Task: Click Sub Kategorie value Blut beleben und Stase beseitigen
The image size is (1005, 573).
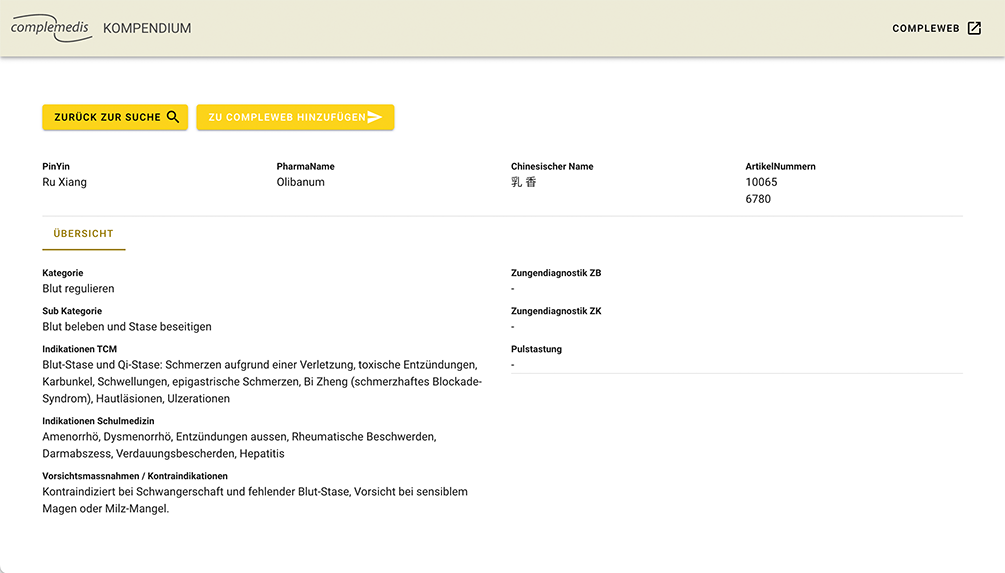Action: click(127, 327)
